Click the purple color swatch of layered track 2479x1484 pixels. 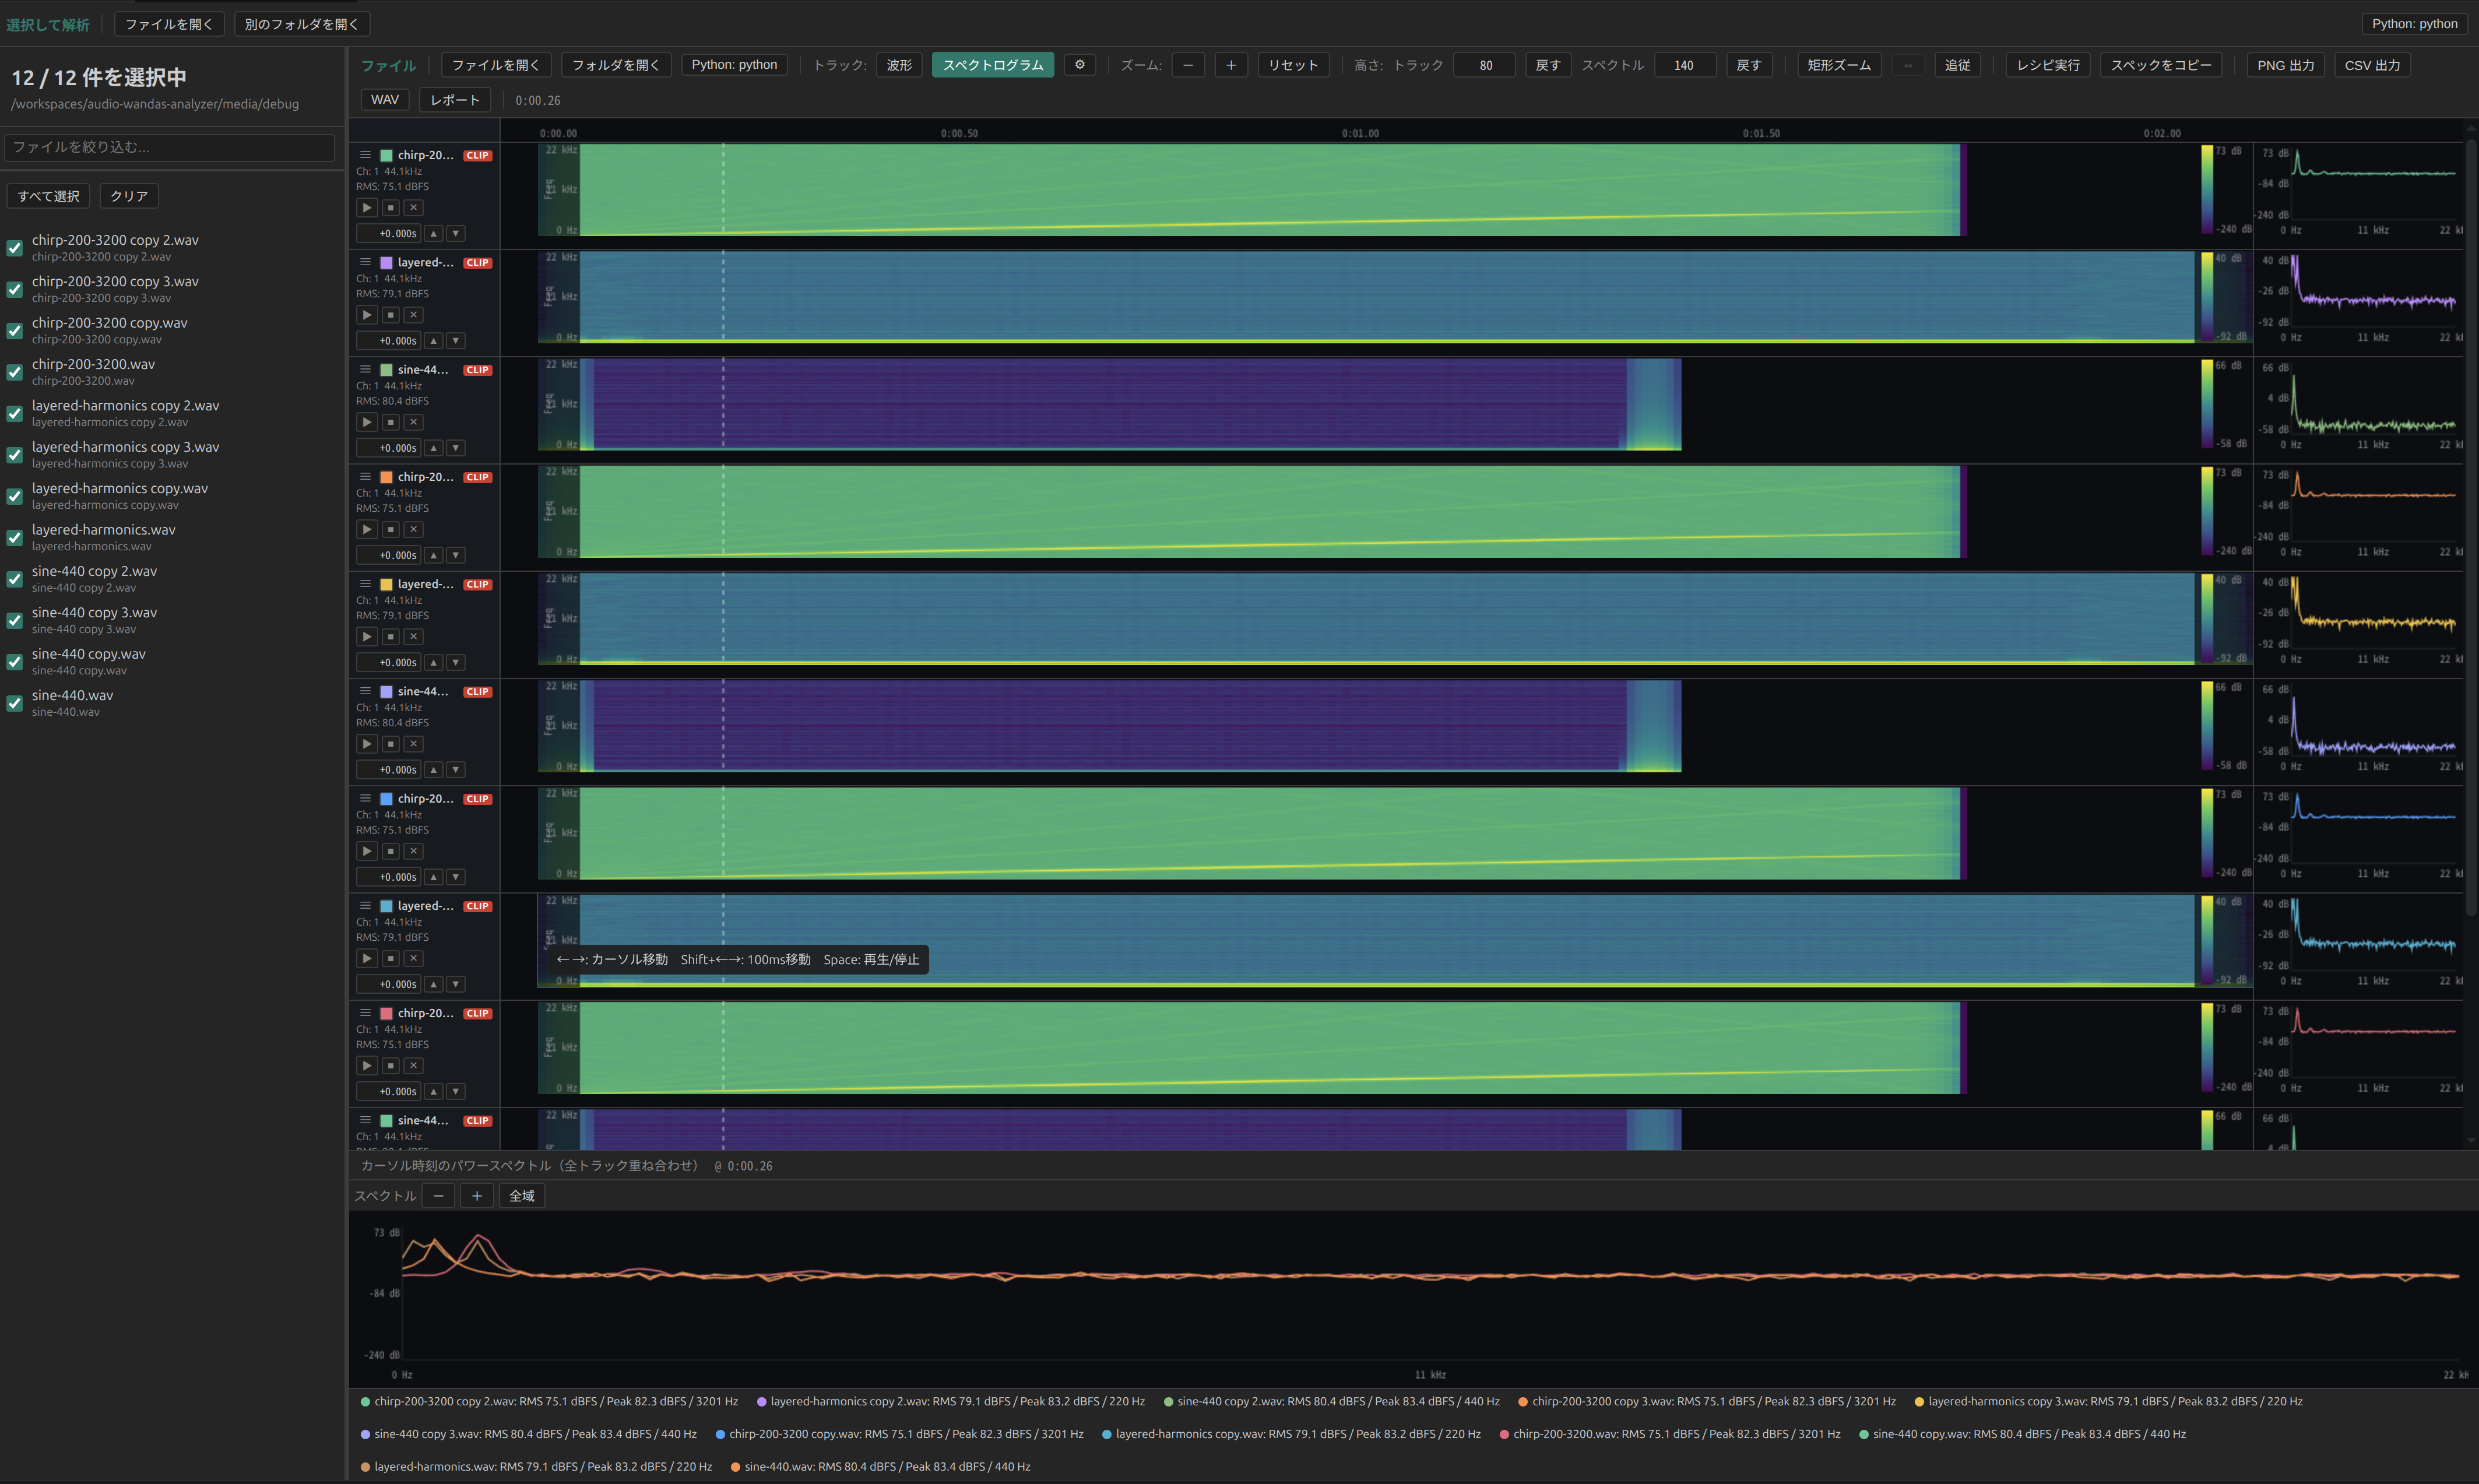[x=387, y=263]
